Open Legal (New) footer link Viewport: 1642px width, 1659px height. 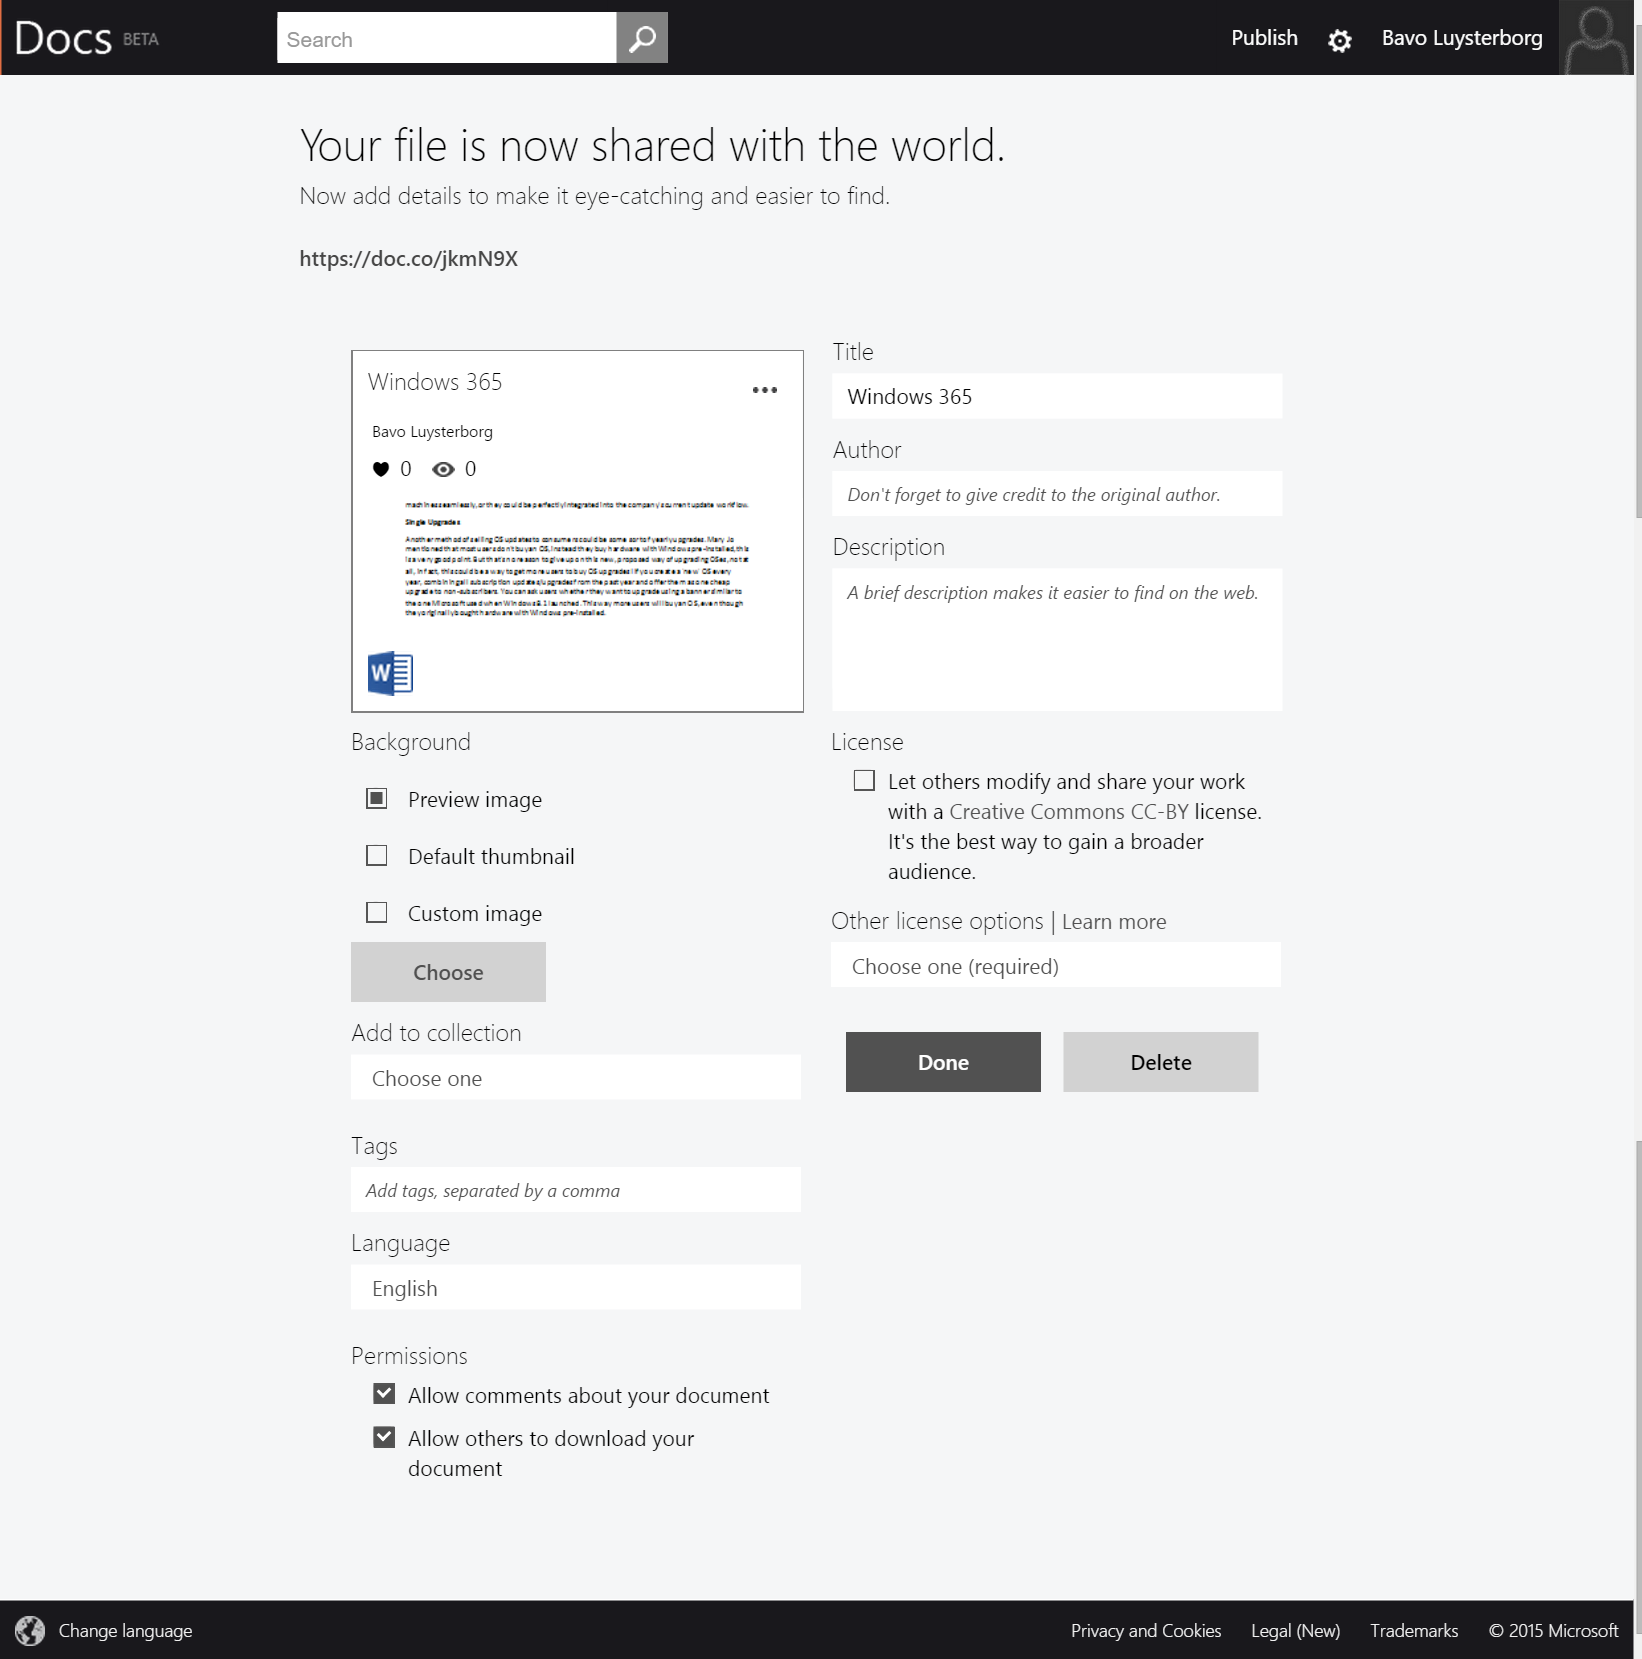pyautogui.click(x=1295, y=1631)
